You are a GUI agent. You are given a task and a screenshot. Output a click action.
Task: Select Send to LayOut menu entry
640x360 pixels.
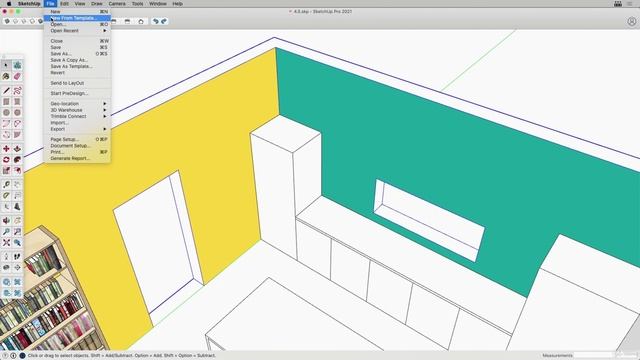coord(77,83)
